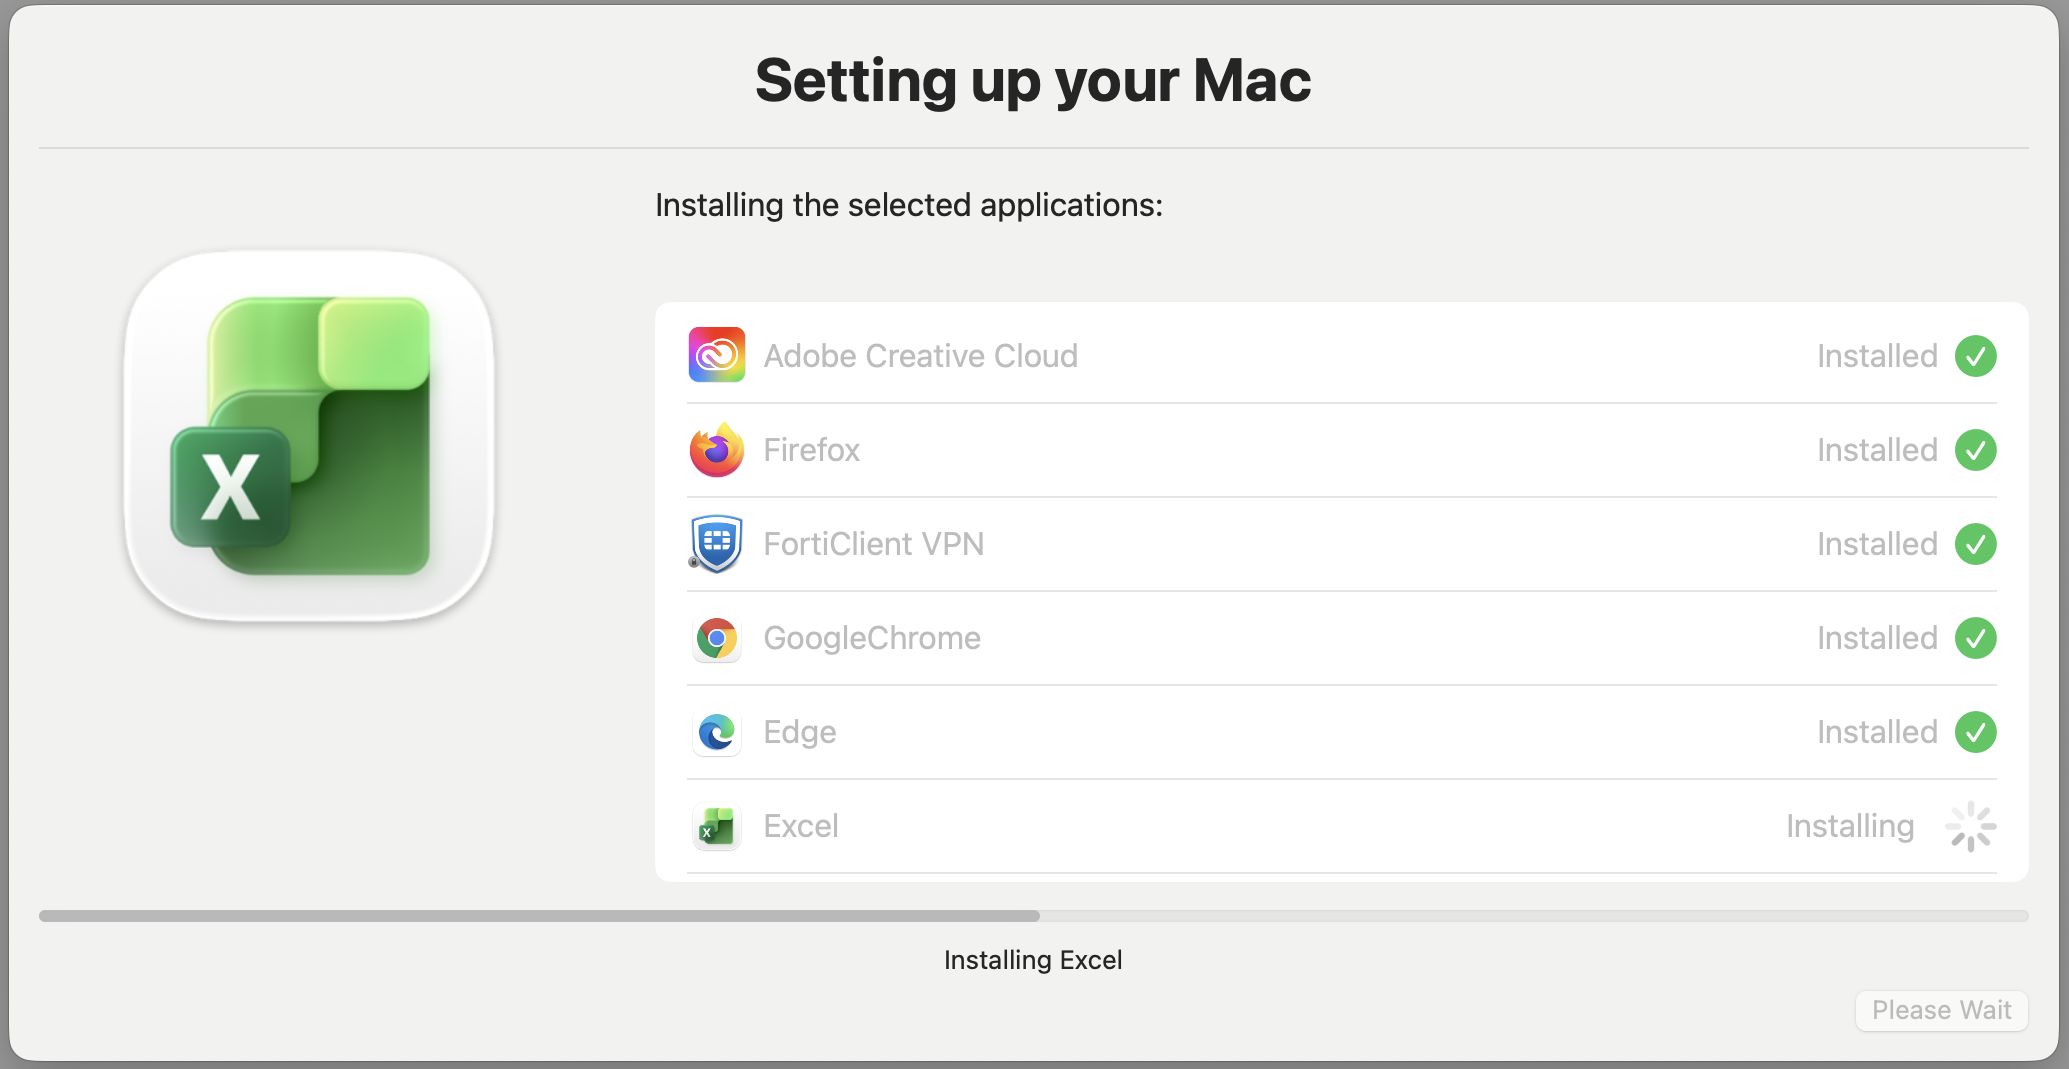
Task: Click the green checkmark for FortiClient VPN
Action: coord(1976,544)
